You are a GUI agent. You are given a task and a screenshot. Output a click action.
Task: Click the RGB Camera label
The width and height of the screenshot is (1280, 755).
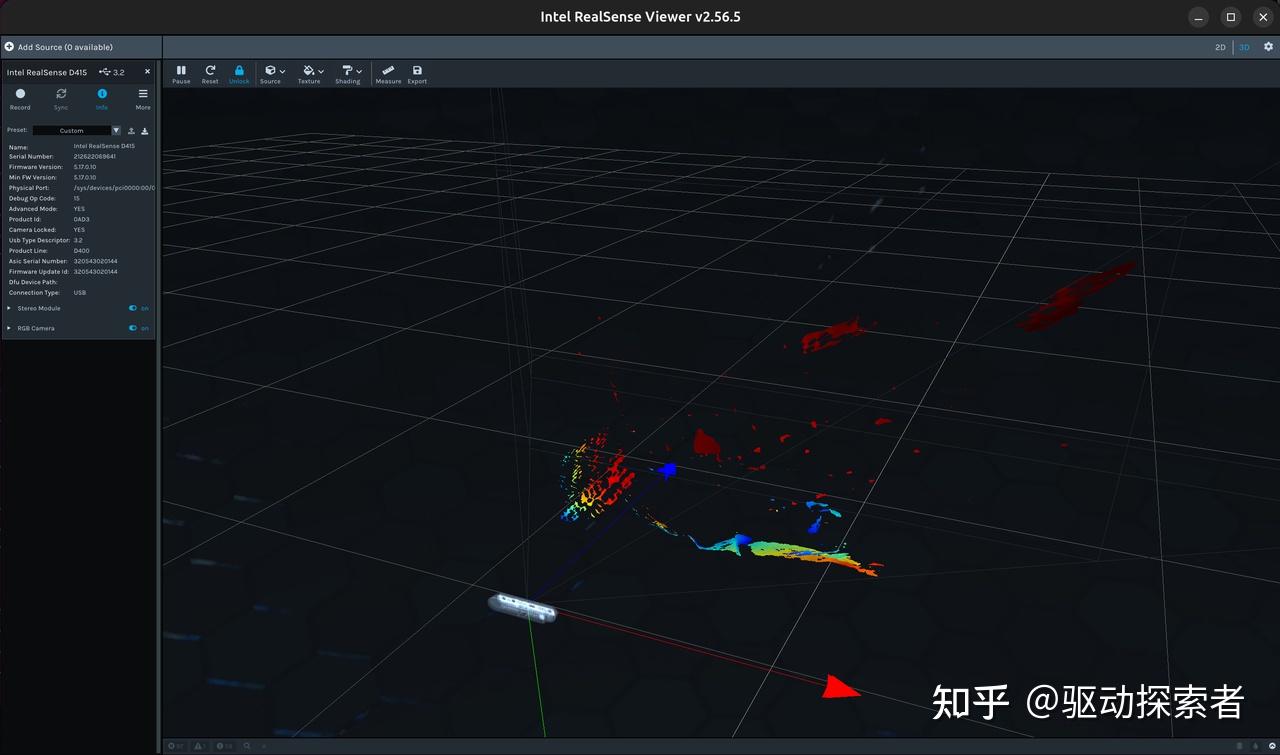coord(36,328)
